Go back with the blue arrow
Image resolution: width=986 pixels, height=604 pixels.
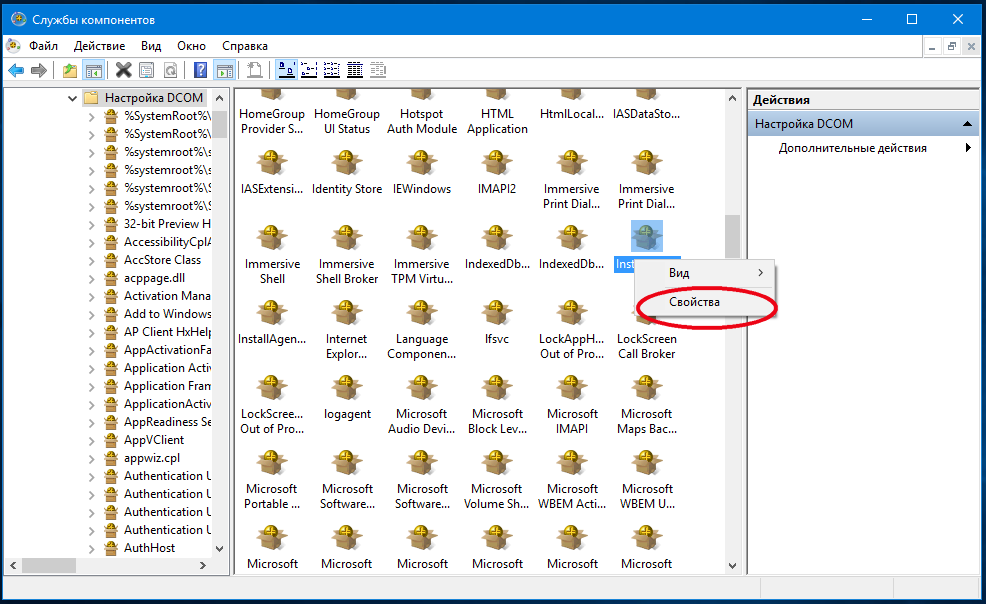(16, 70)
